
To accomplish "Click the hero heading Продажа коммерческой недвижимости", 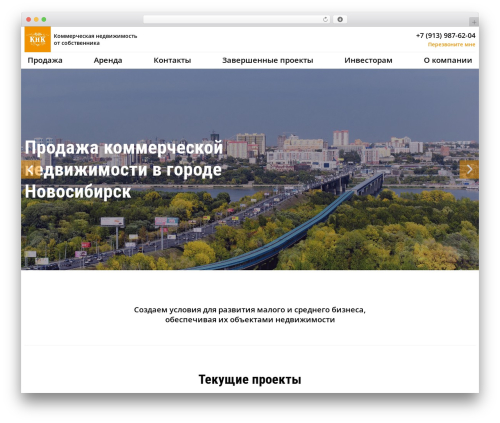I will pyautogui.click(x=124, y=170).
